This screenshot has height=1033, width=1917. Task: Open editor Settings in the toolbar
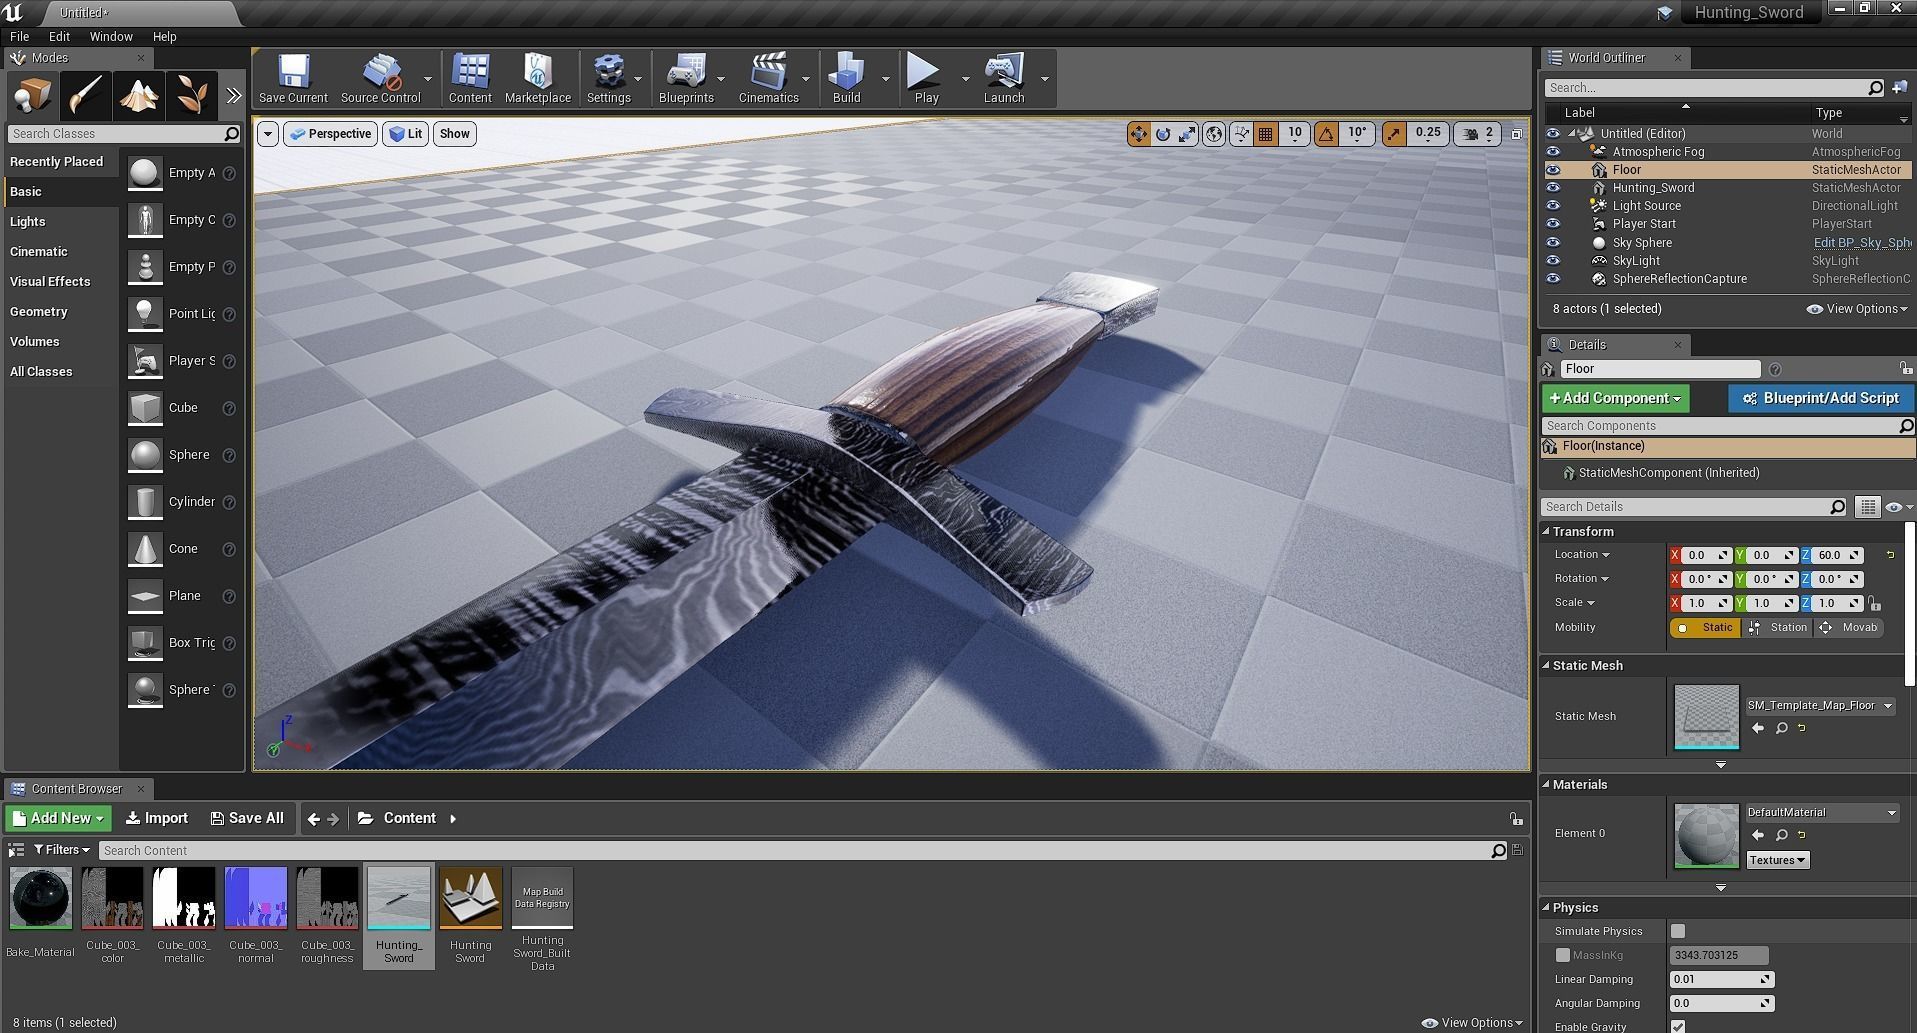[x=608, y=78]
